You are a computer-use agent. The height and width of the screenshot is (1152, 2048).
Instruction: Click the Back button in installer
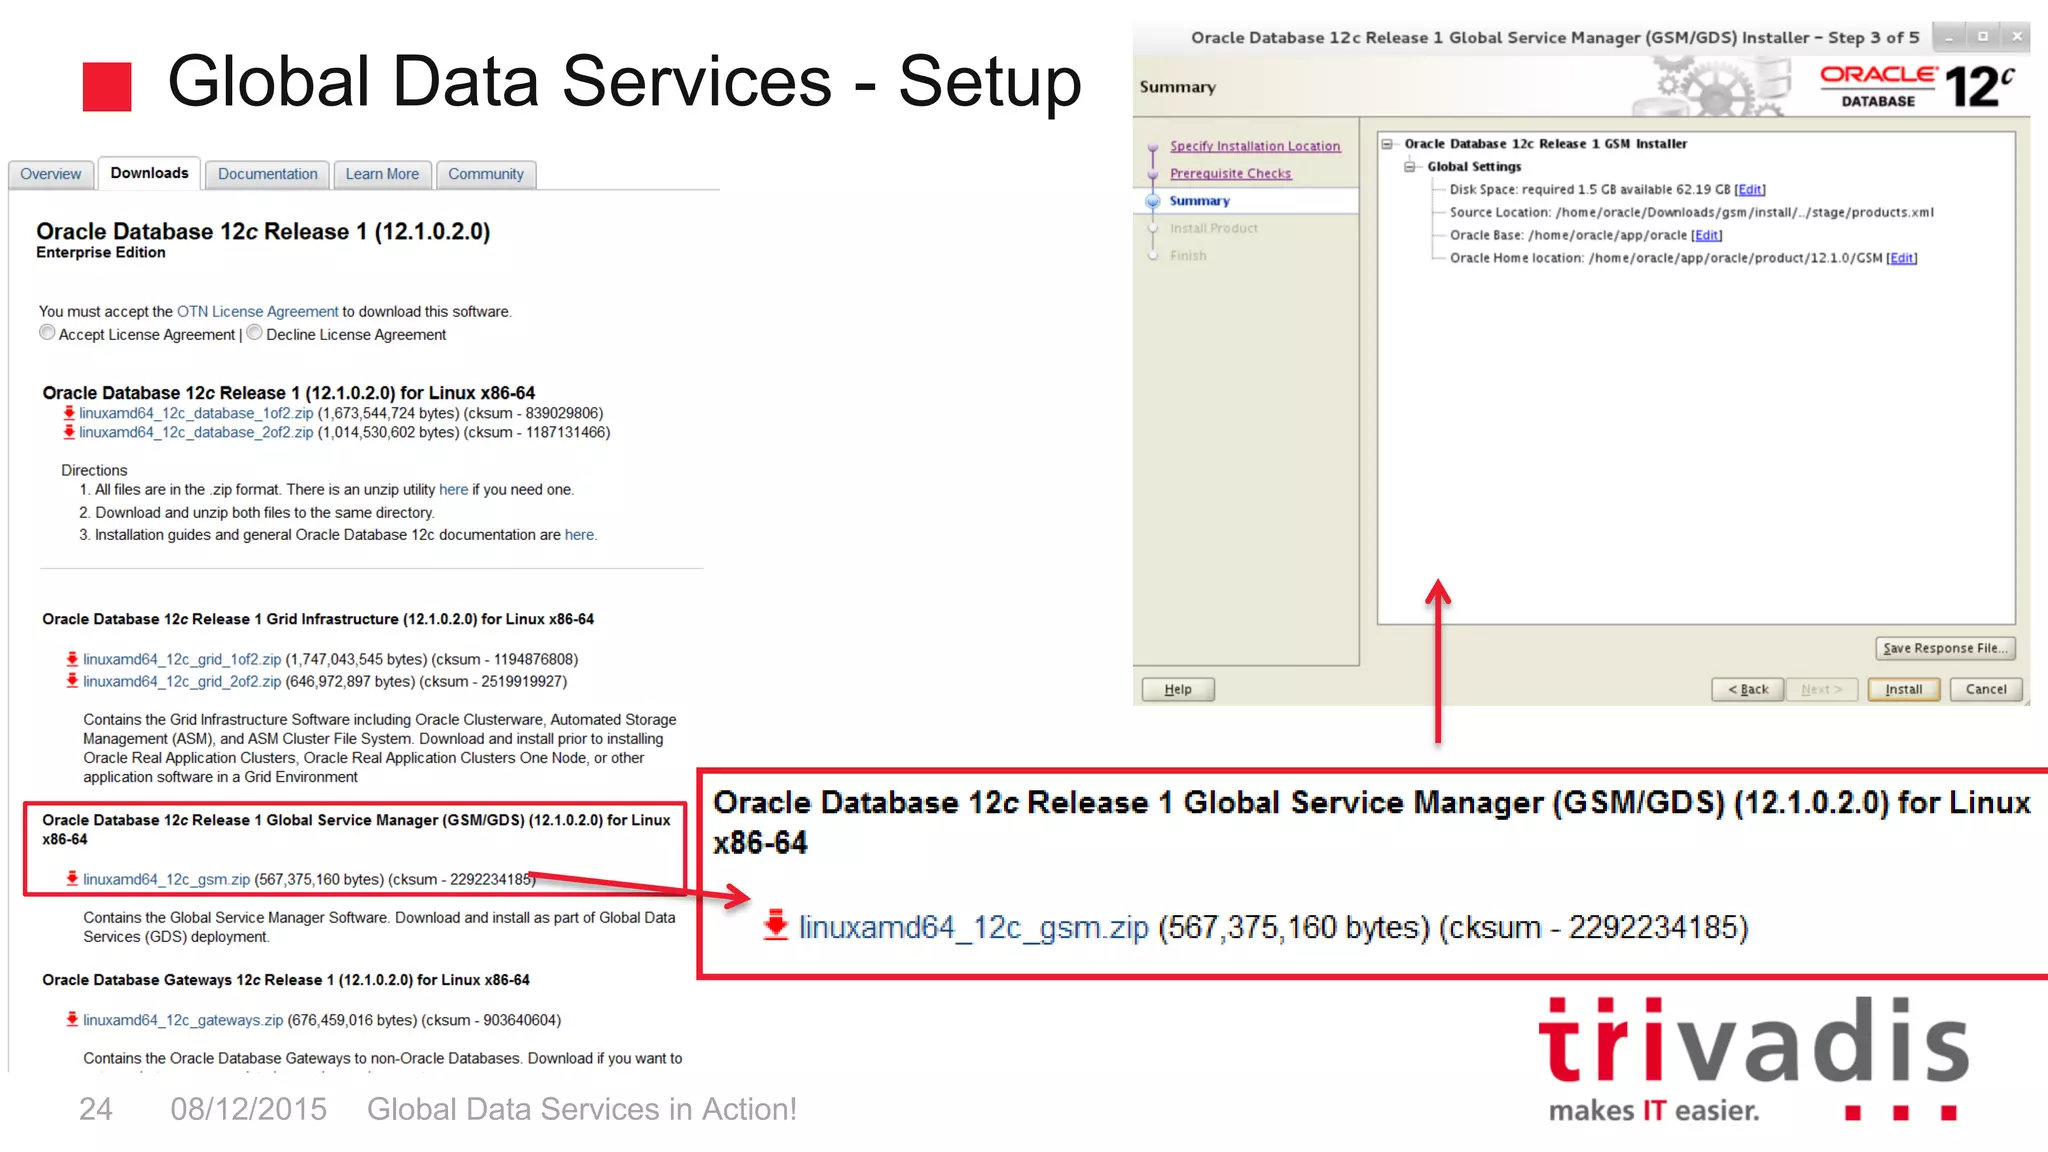(1747, 689)
